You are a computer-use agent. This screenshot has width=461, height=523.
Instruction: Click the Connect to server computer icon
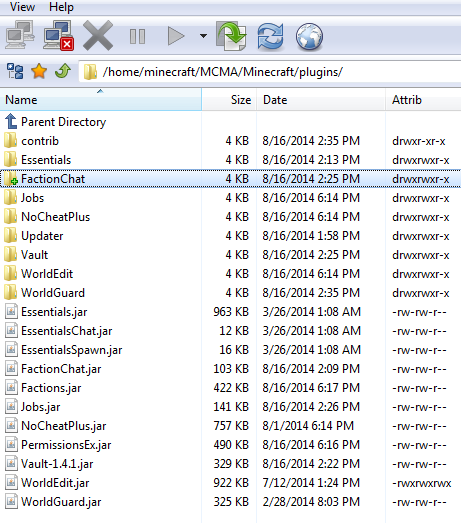point(20,35)
